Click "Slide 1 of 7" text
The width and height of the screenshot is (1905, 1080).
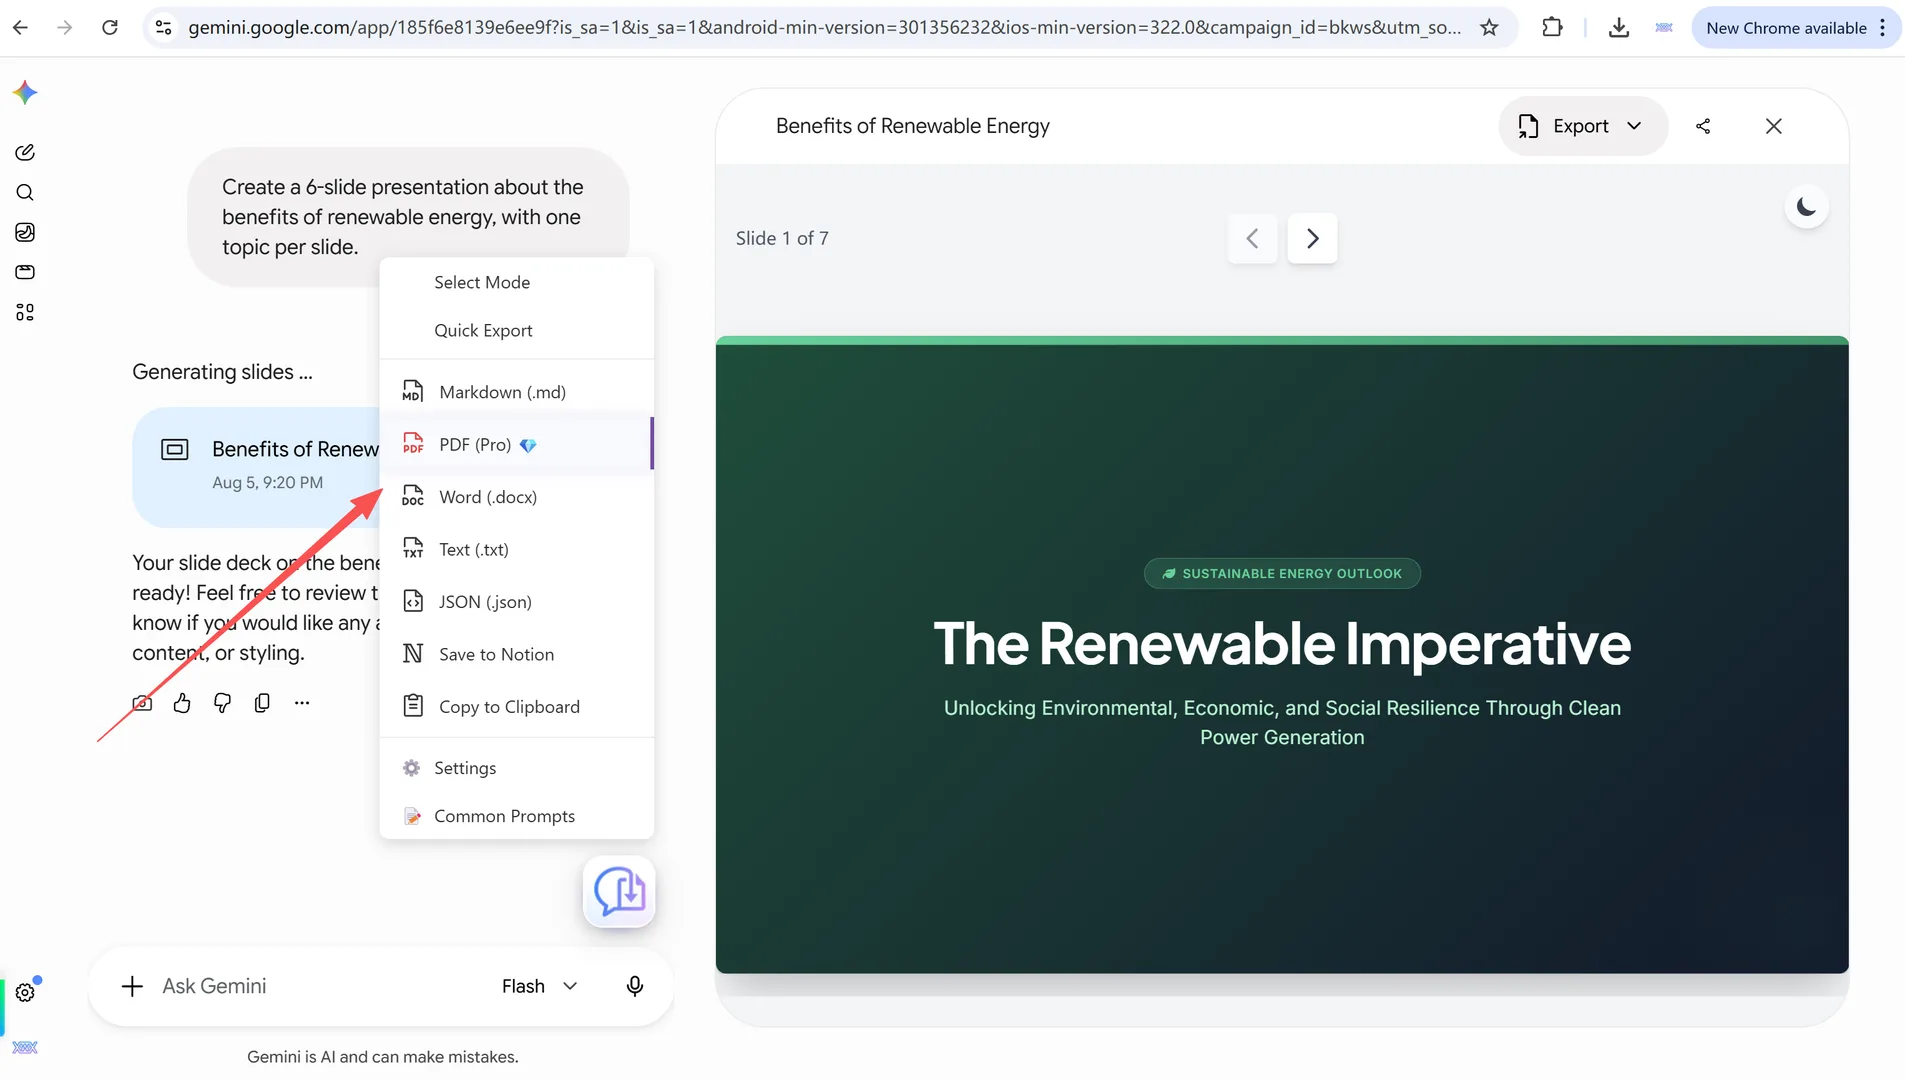(x=782, y=238)
